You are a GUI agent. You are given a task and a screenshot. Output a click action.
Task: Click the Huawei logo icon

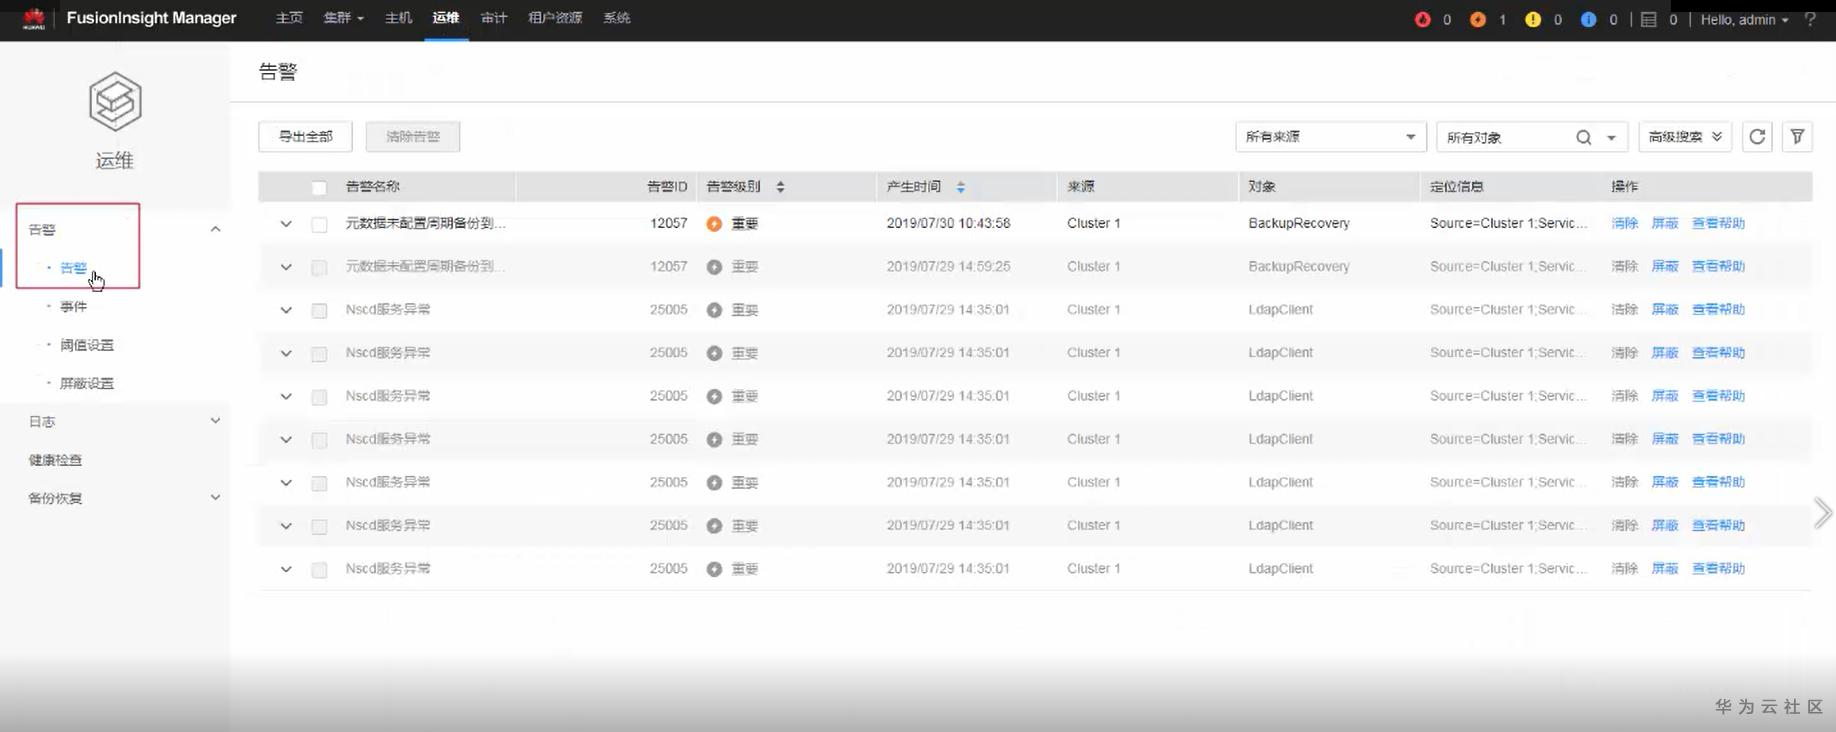click(x=34, y=18)
